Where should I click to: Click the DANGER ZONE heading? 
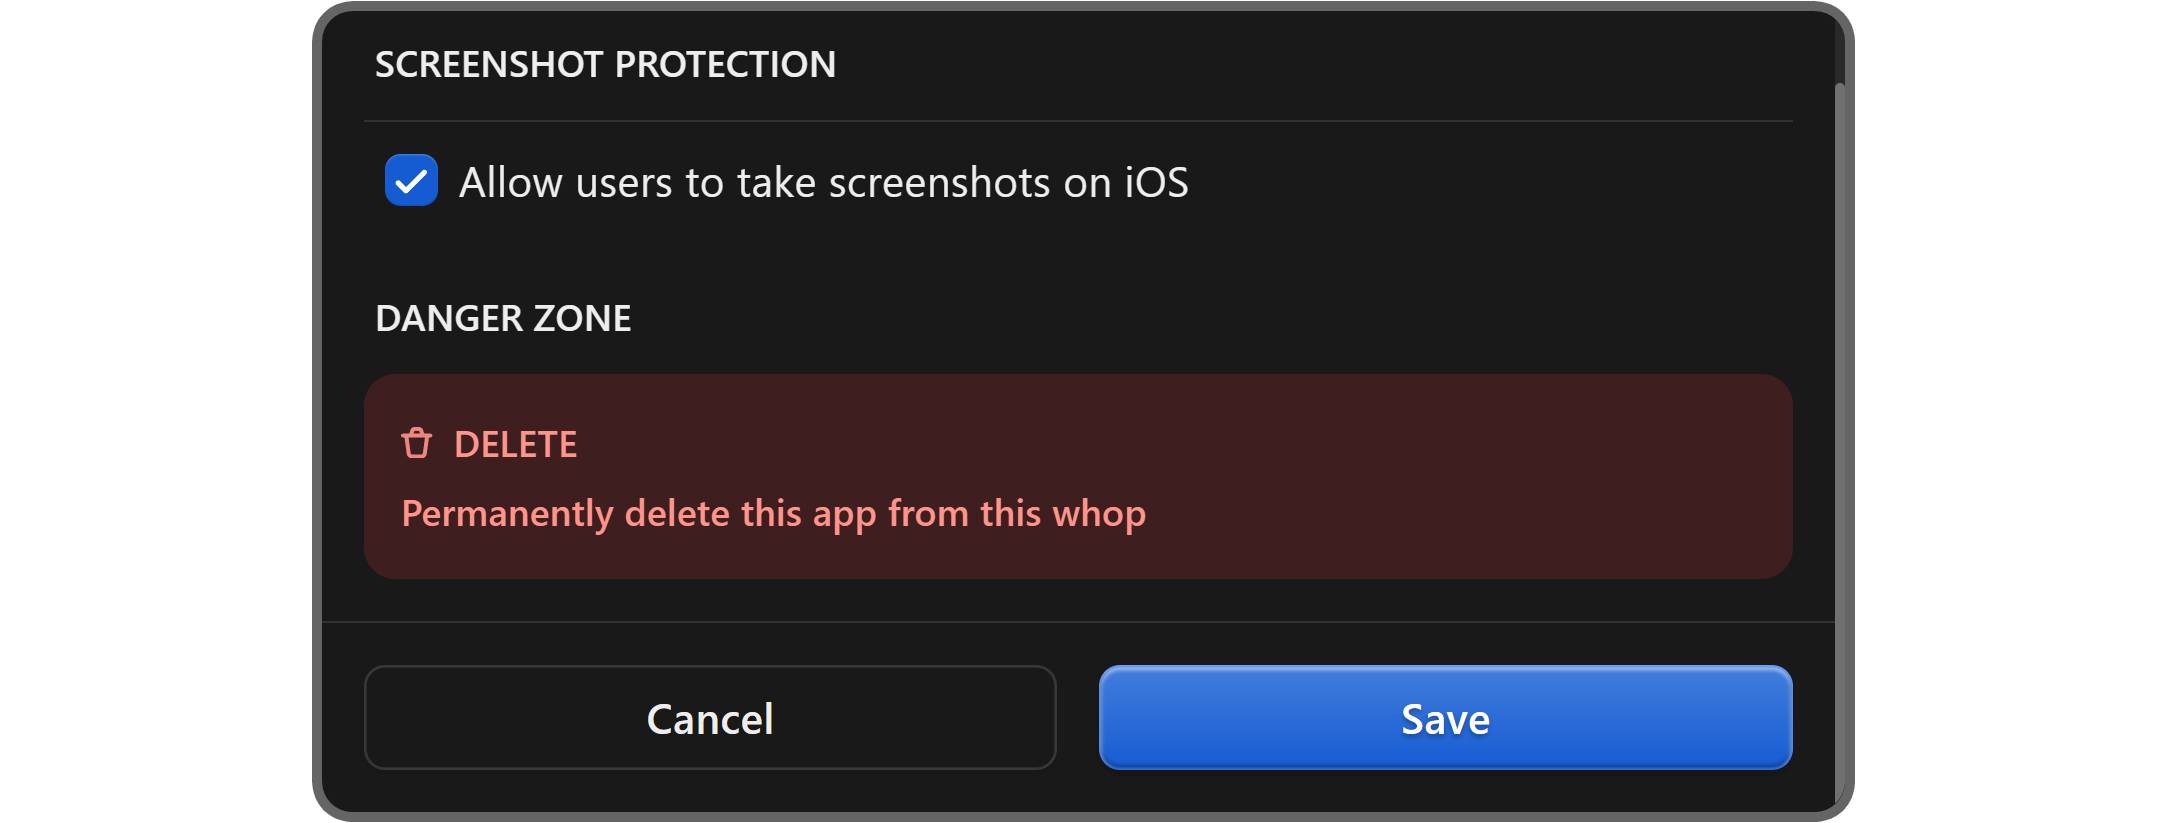click(503, 319)
